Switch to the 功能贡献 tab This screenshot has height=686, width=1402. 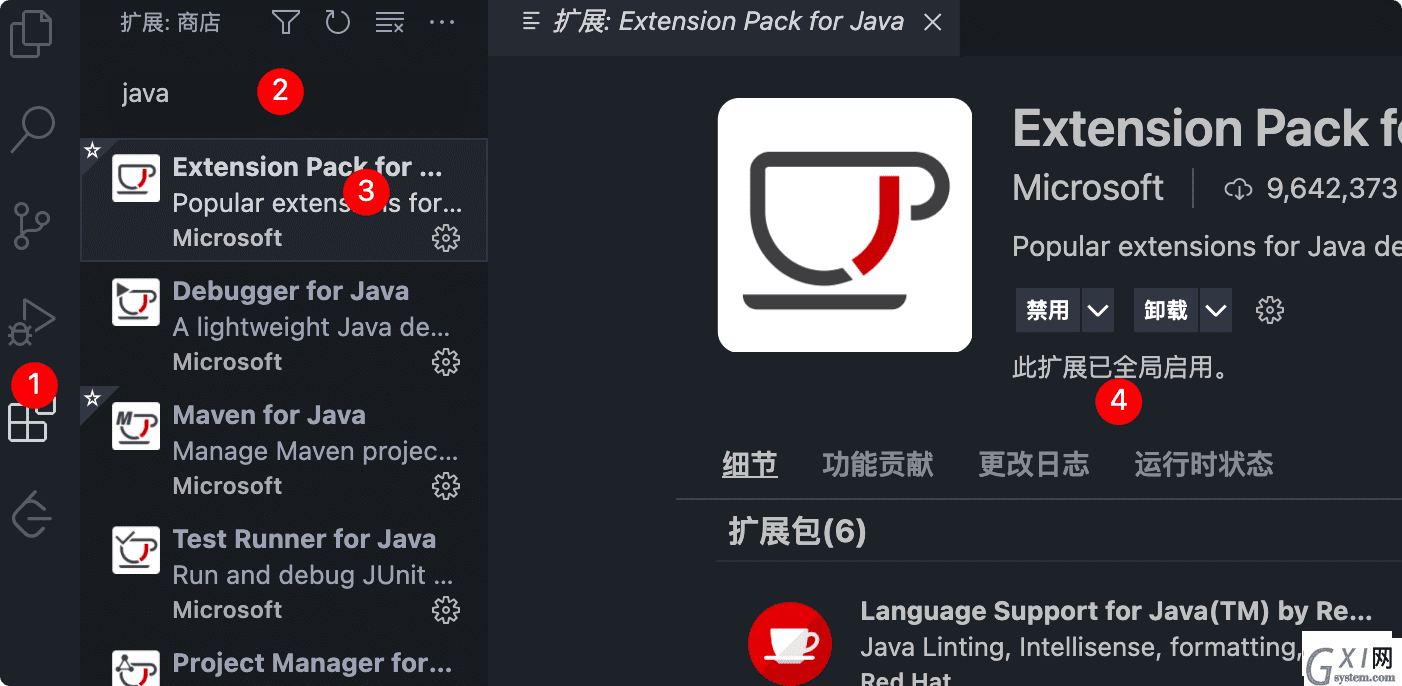click(x=878, y=464)
